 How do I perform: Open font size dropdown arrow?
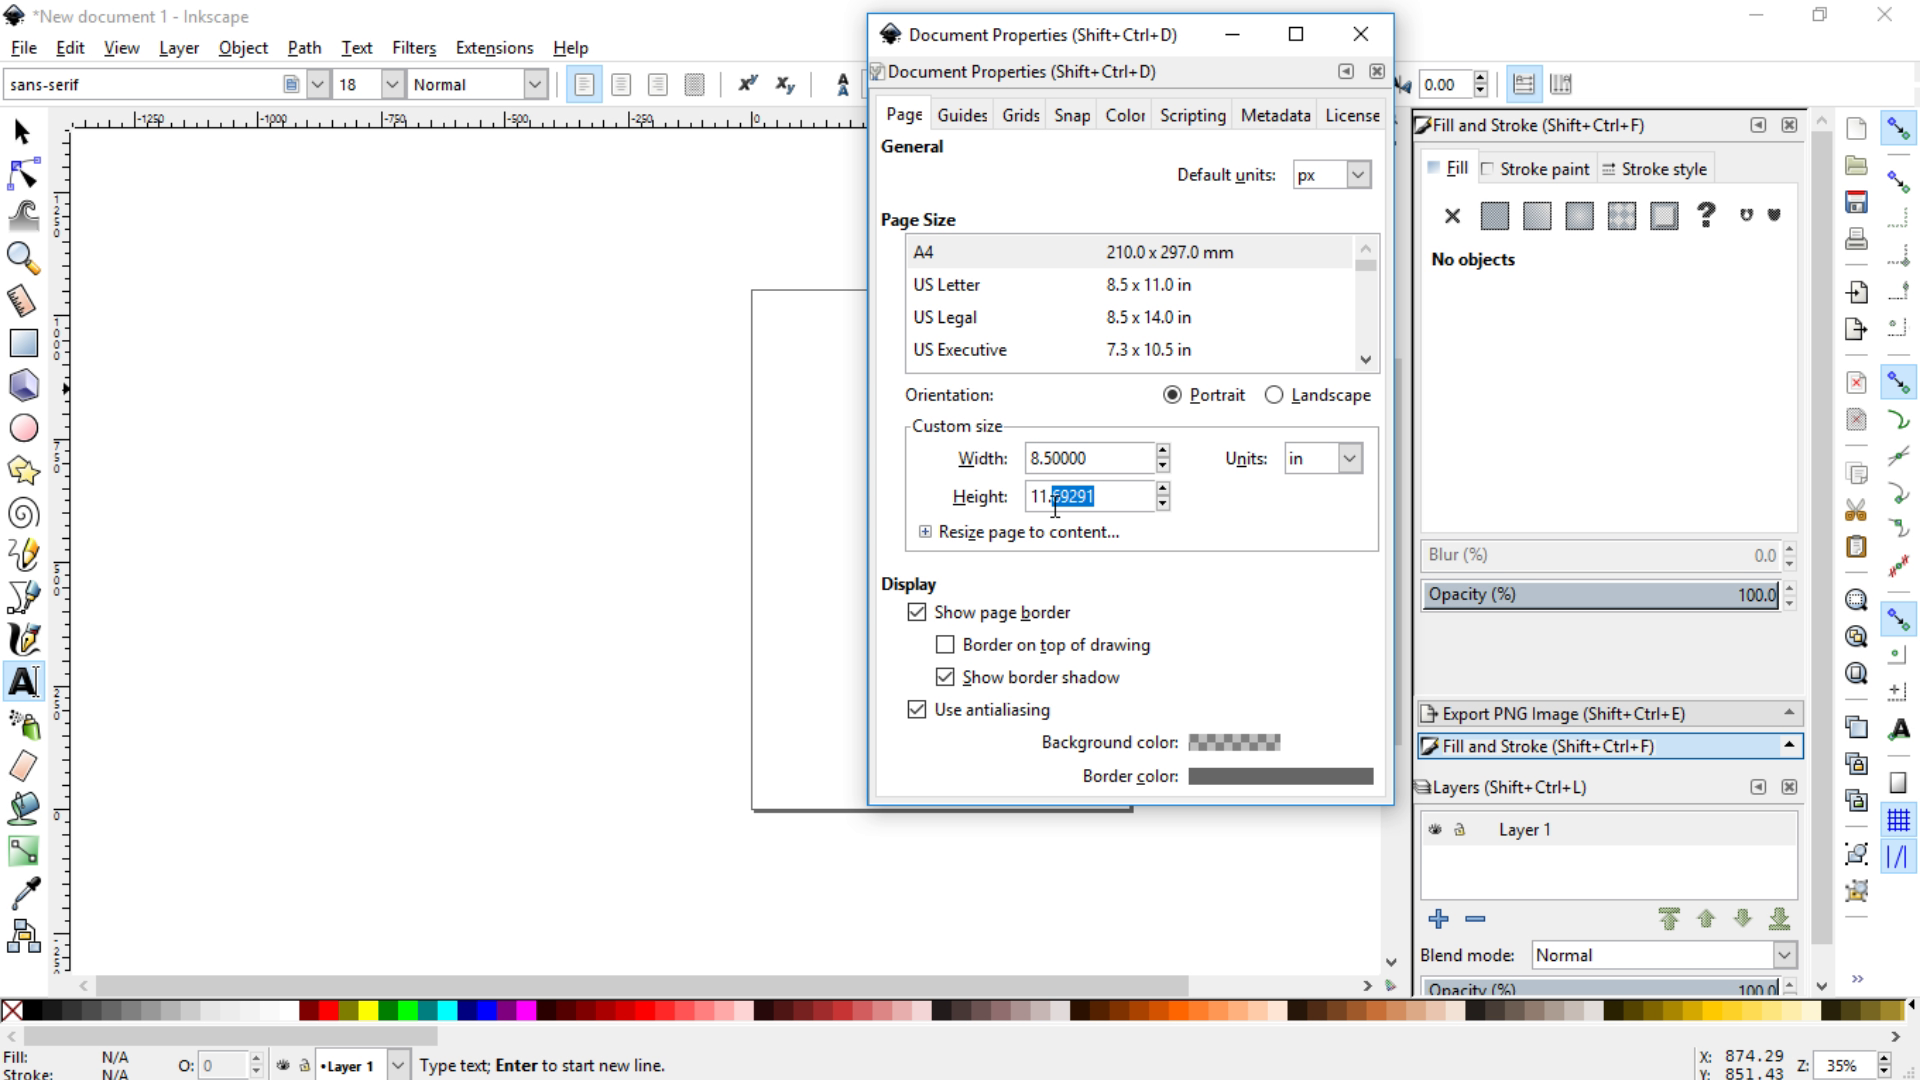point(393,85)
